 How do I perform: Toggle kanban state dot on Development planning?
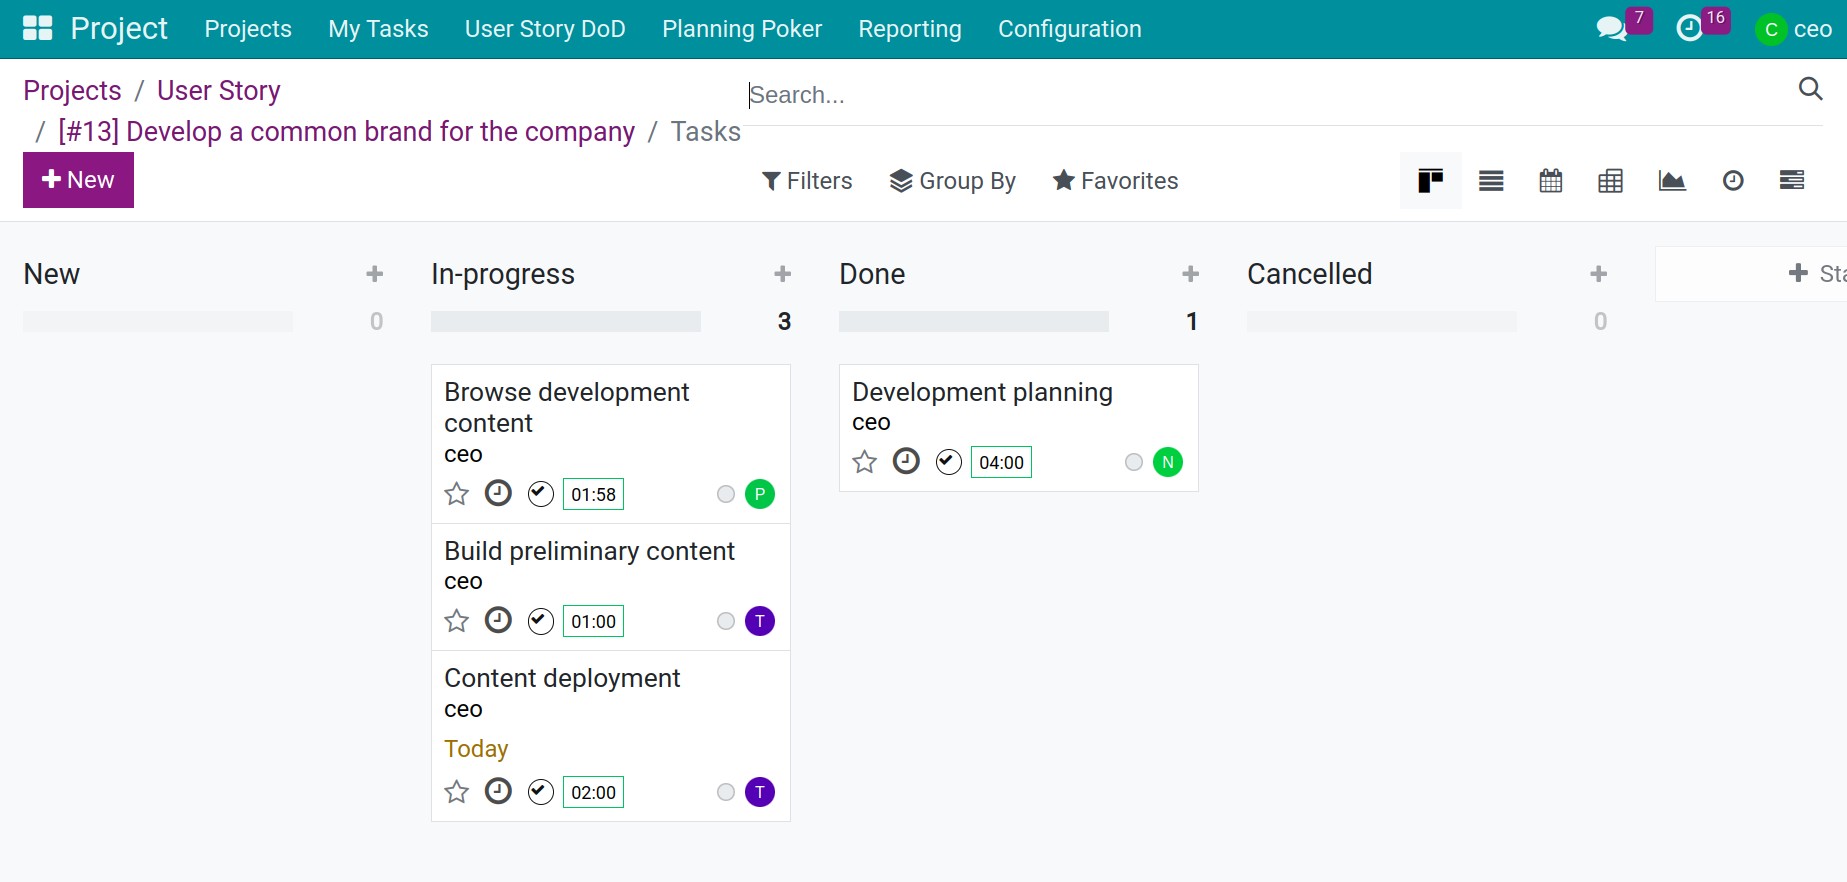1134,462
